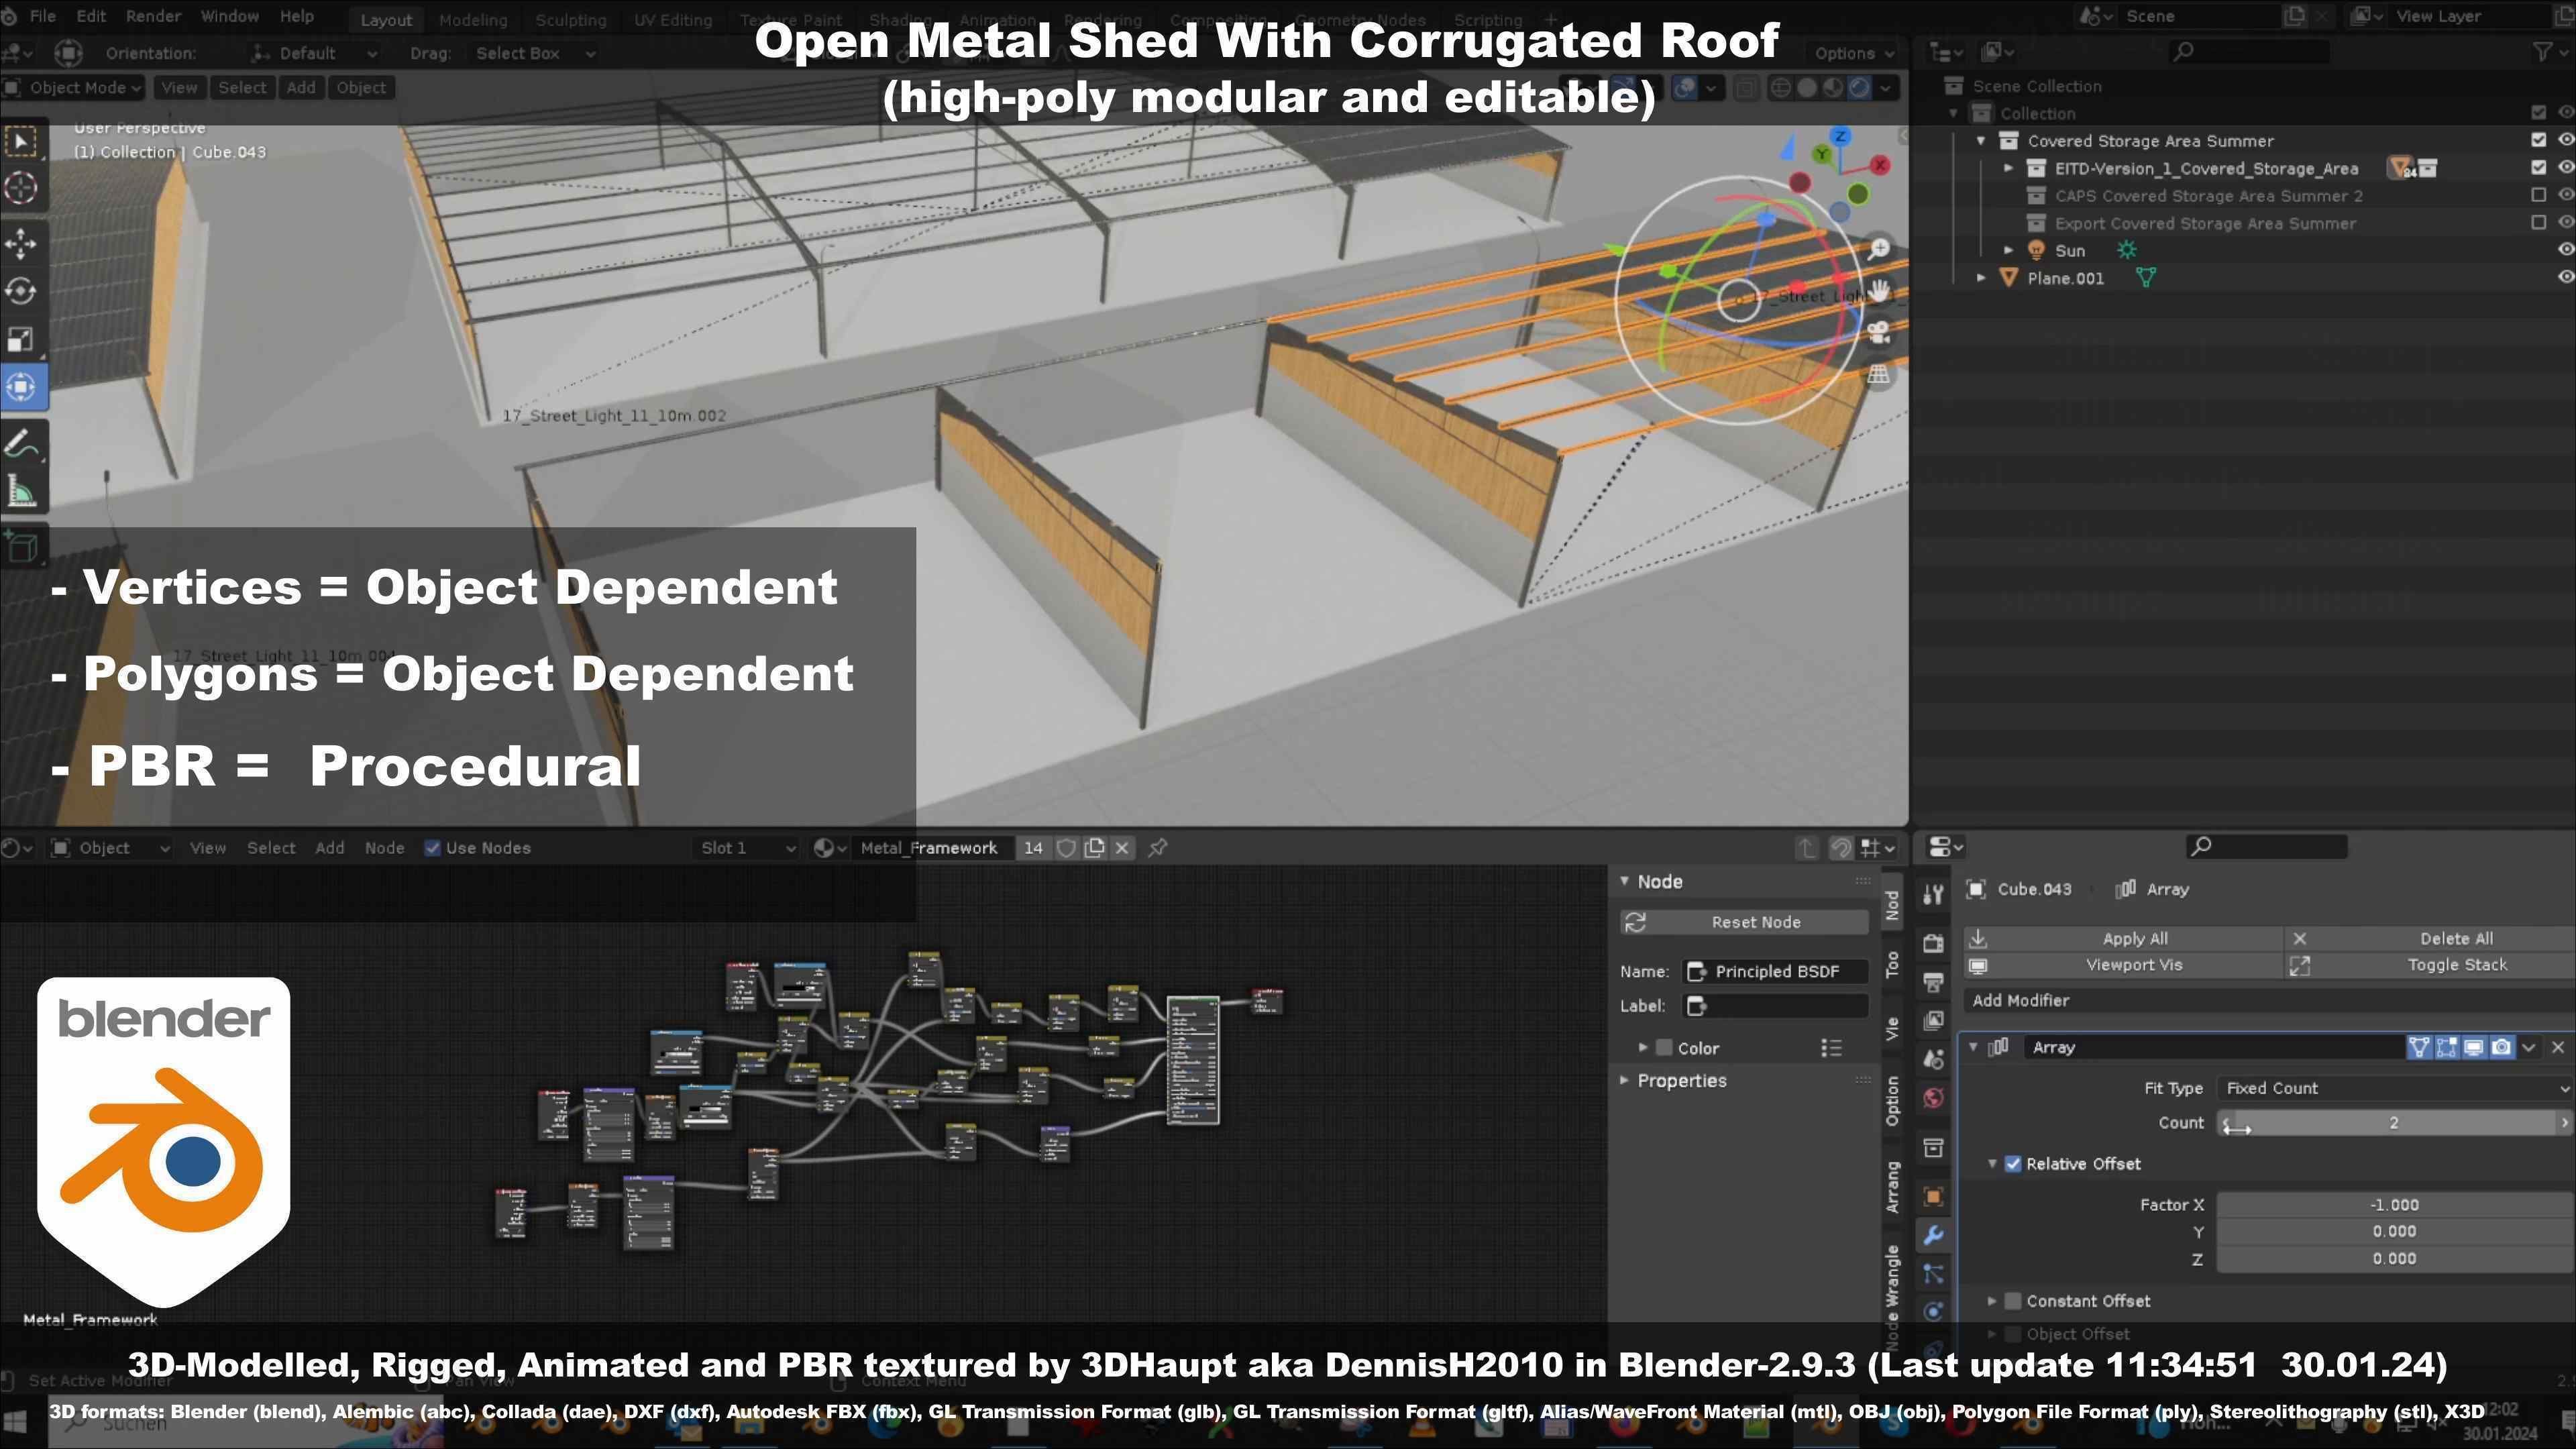Screen dimensions: 2576x1449
Task: Expand the Properties section in Node panel
Action: click(1625, 1080)
